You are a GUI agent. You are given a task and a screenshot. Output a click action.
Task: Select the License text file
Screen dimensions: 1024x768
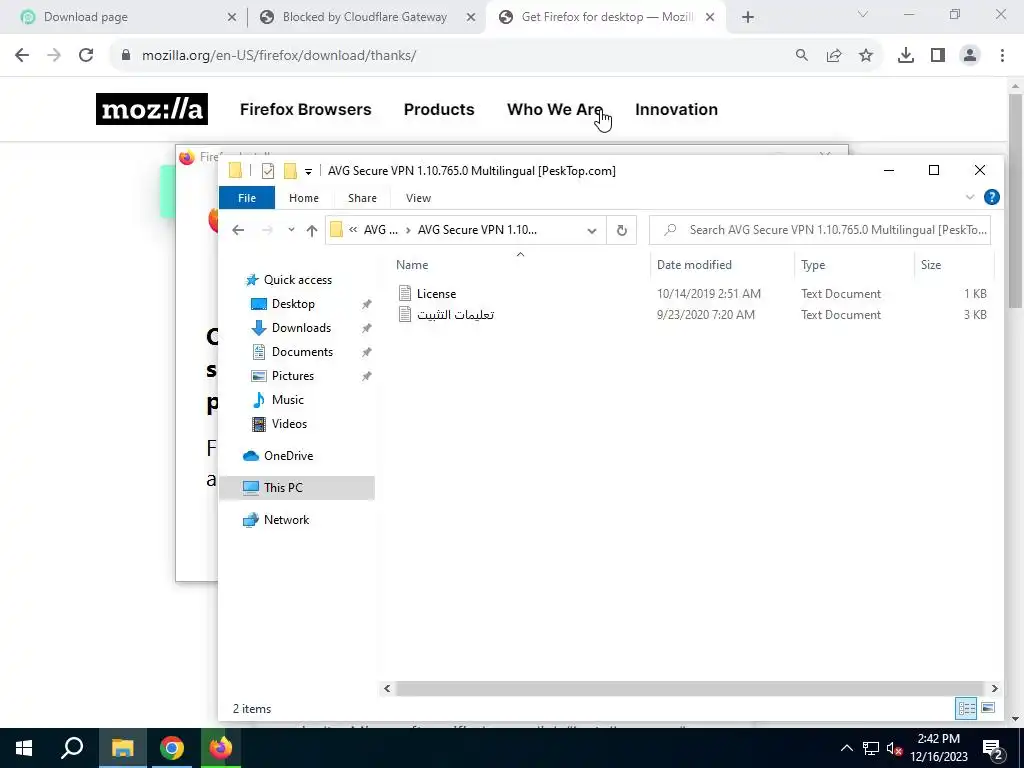(436, 294)
